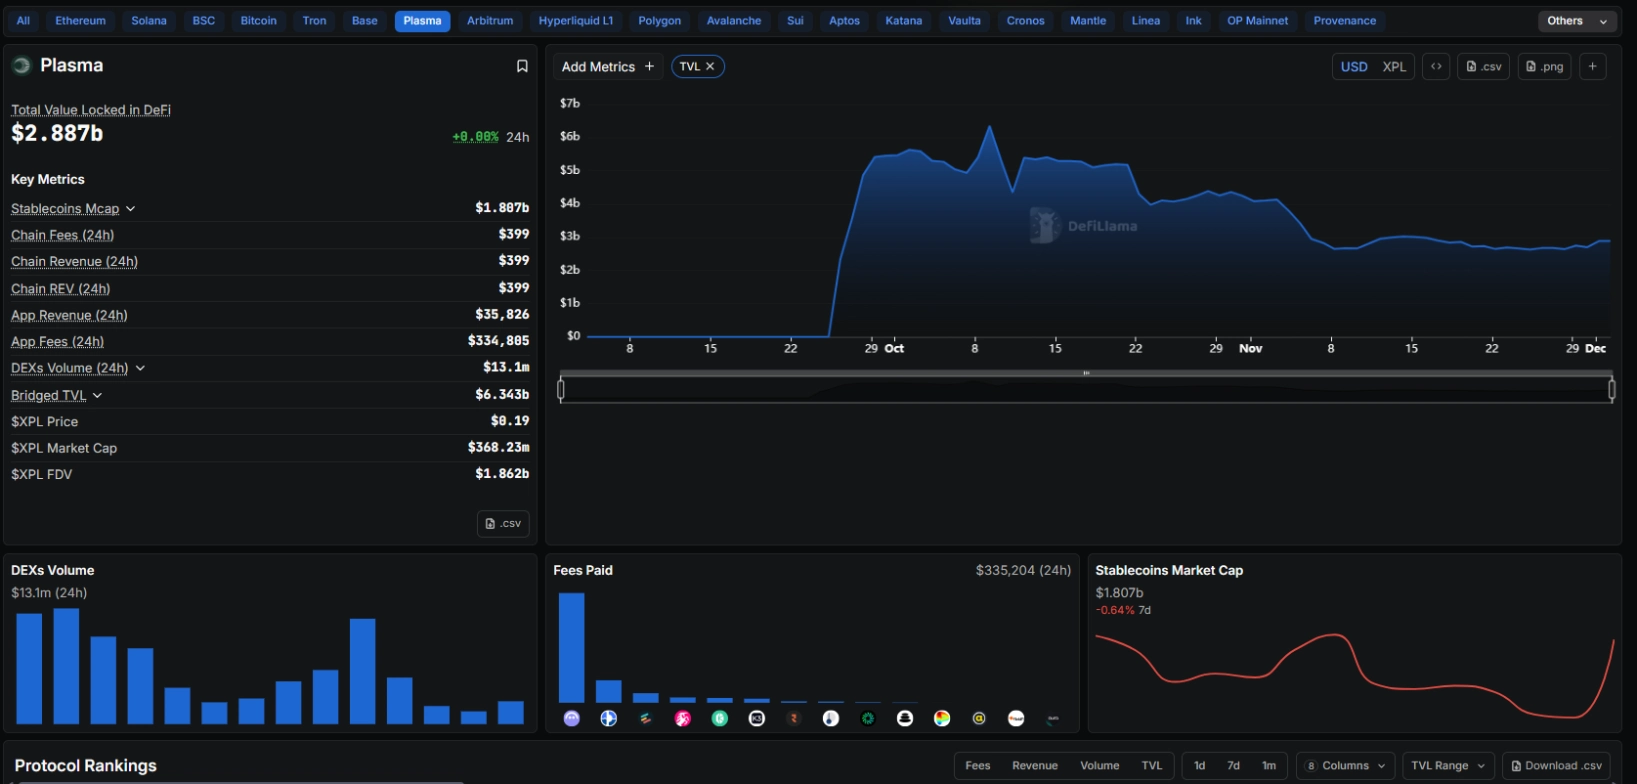
Task: Open the TVL Range filter dropdown
Action: point(1448,766)
